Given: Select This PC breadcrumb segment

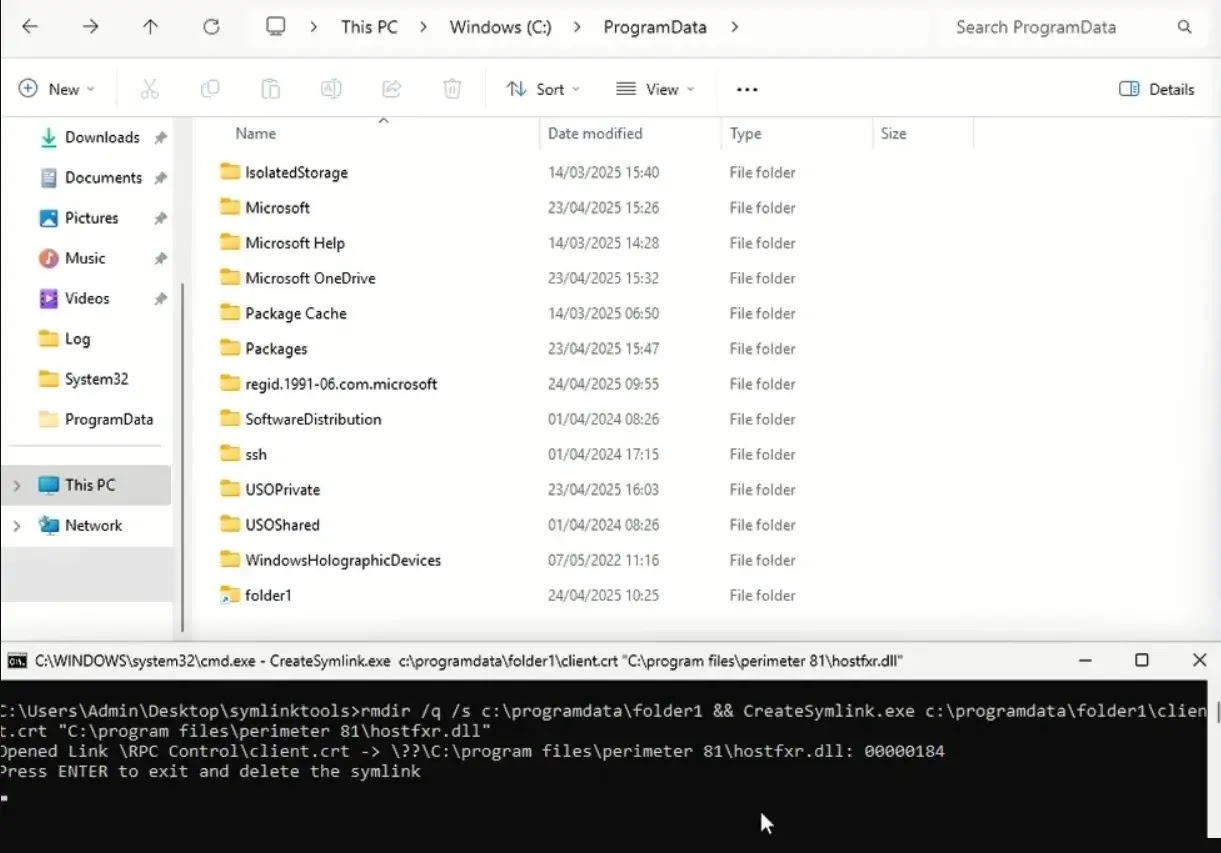Looking at the screenshot, I should pos(369,27).
